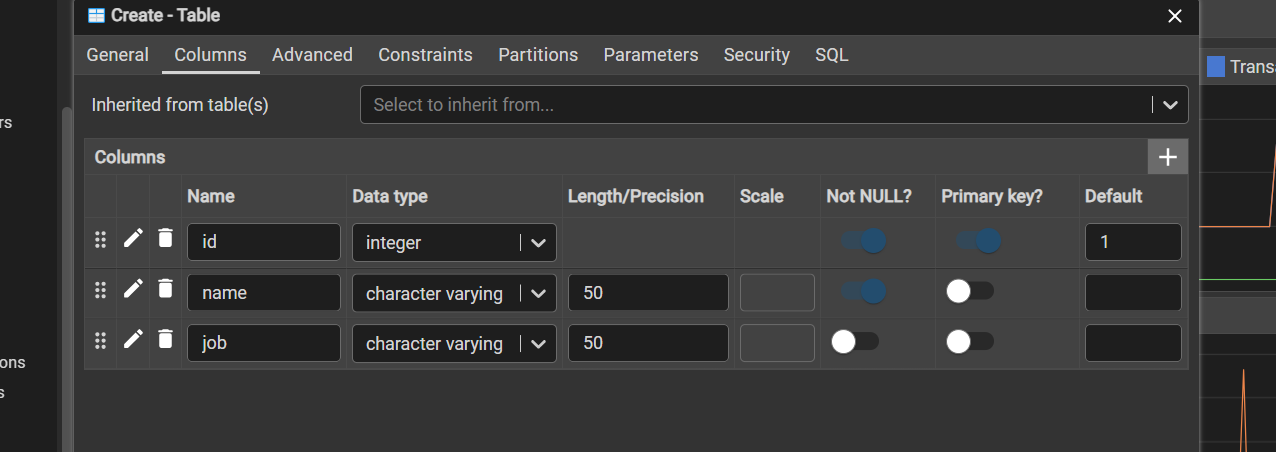Click the Length/Precision field of name column

tap(648, 293)
